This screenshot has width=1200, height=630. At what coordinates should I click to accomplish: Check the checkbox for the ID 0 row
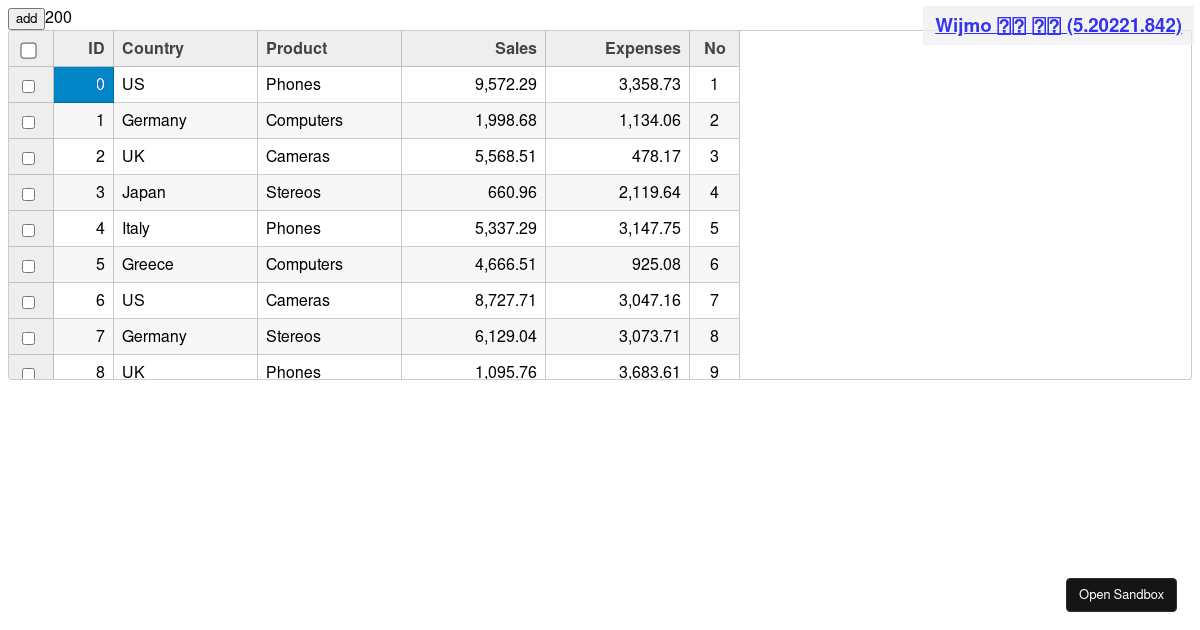pos(29,86)
